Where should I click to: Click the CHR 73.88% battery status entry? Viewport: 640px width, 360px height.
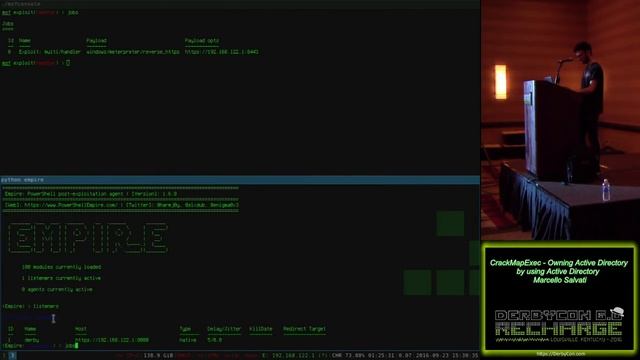pyautogui.click(x=348, y=356)
